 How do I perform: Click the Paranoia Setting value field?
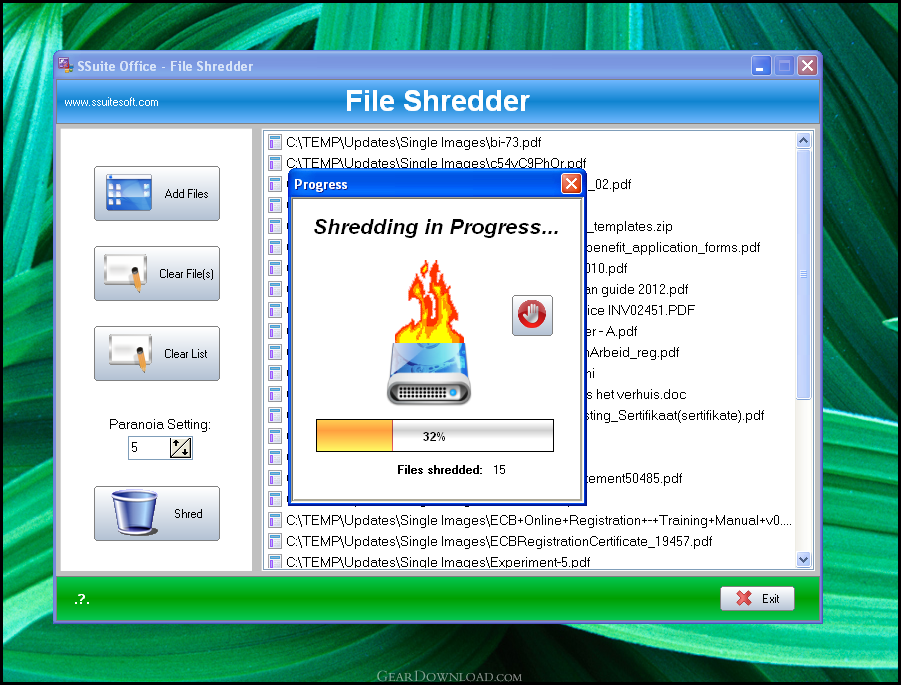pyautogui.click(x=149, y=448)
